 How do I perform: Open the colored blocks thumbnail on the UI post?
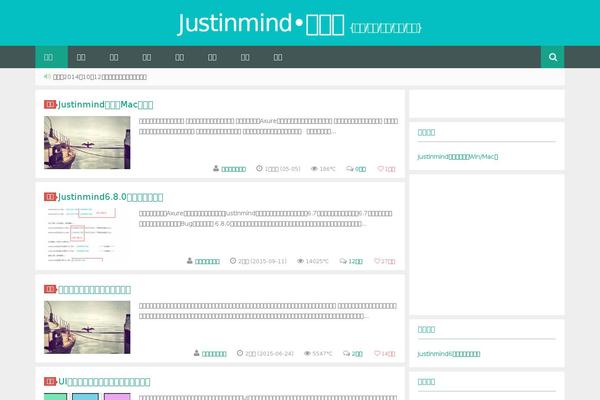point(87,396)
